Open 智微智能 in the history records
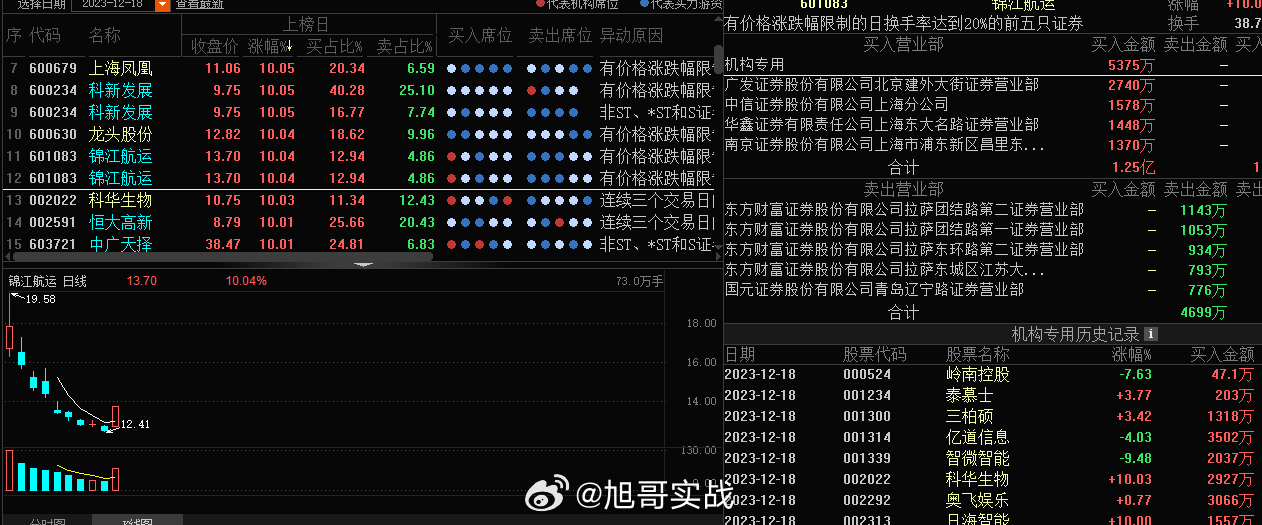 [x=977, y=459]
